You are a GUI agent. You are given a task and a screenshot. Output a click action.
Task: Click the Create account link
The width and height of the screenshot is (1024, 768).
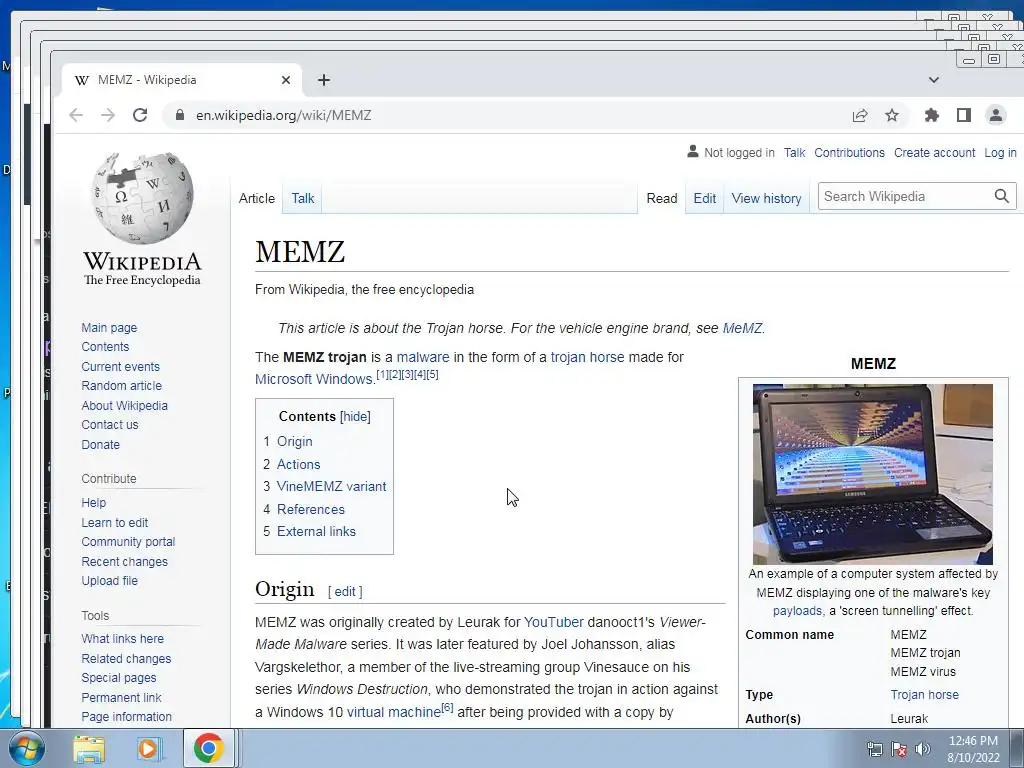coord(935,153)
